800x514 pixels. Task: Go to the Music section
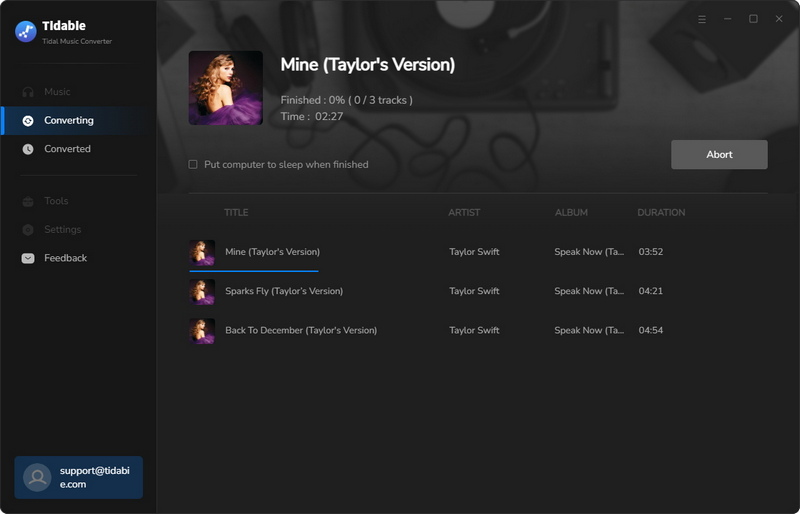(x=57, y=92)
